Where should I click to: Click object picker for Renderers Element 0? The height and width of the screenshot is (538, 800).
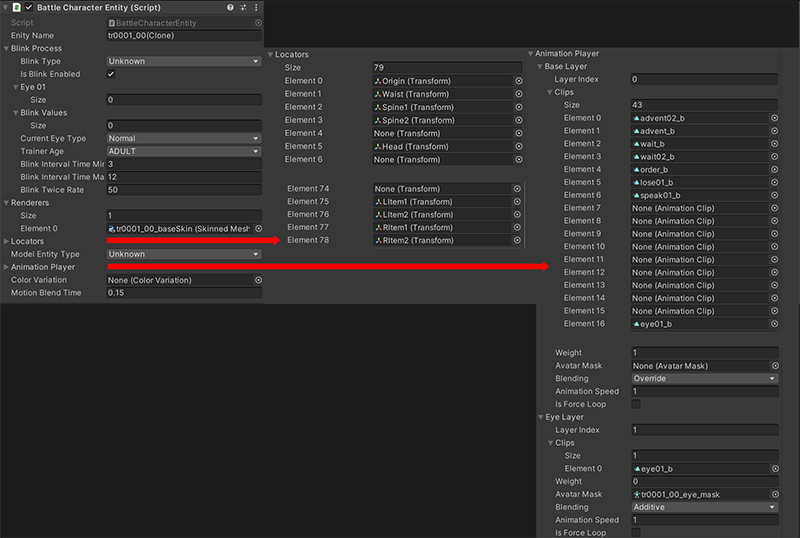pos(258,229)
